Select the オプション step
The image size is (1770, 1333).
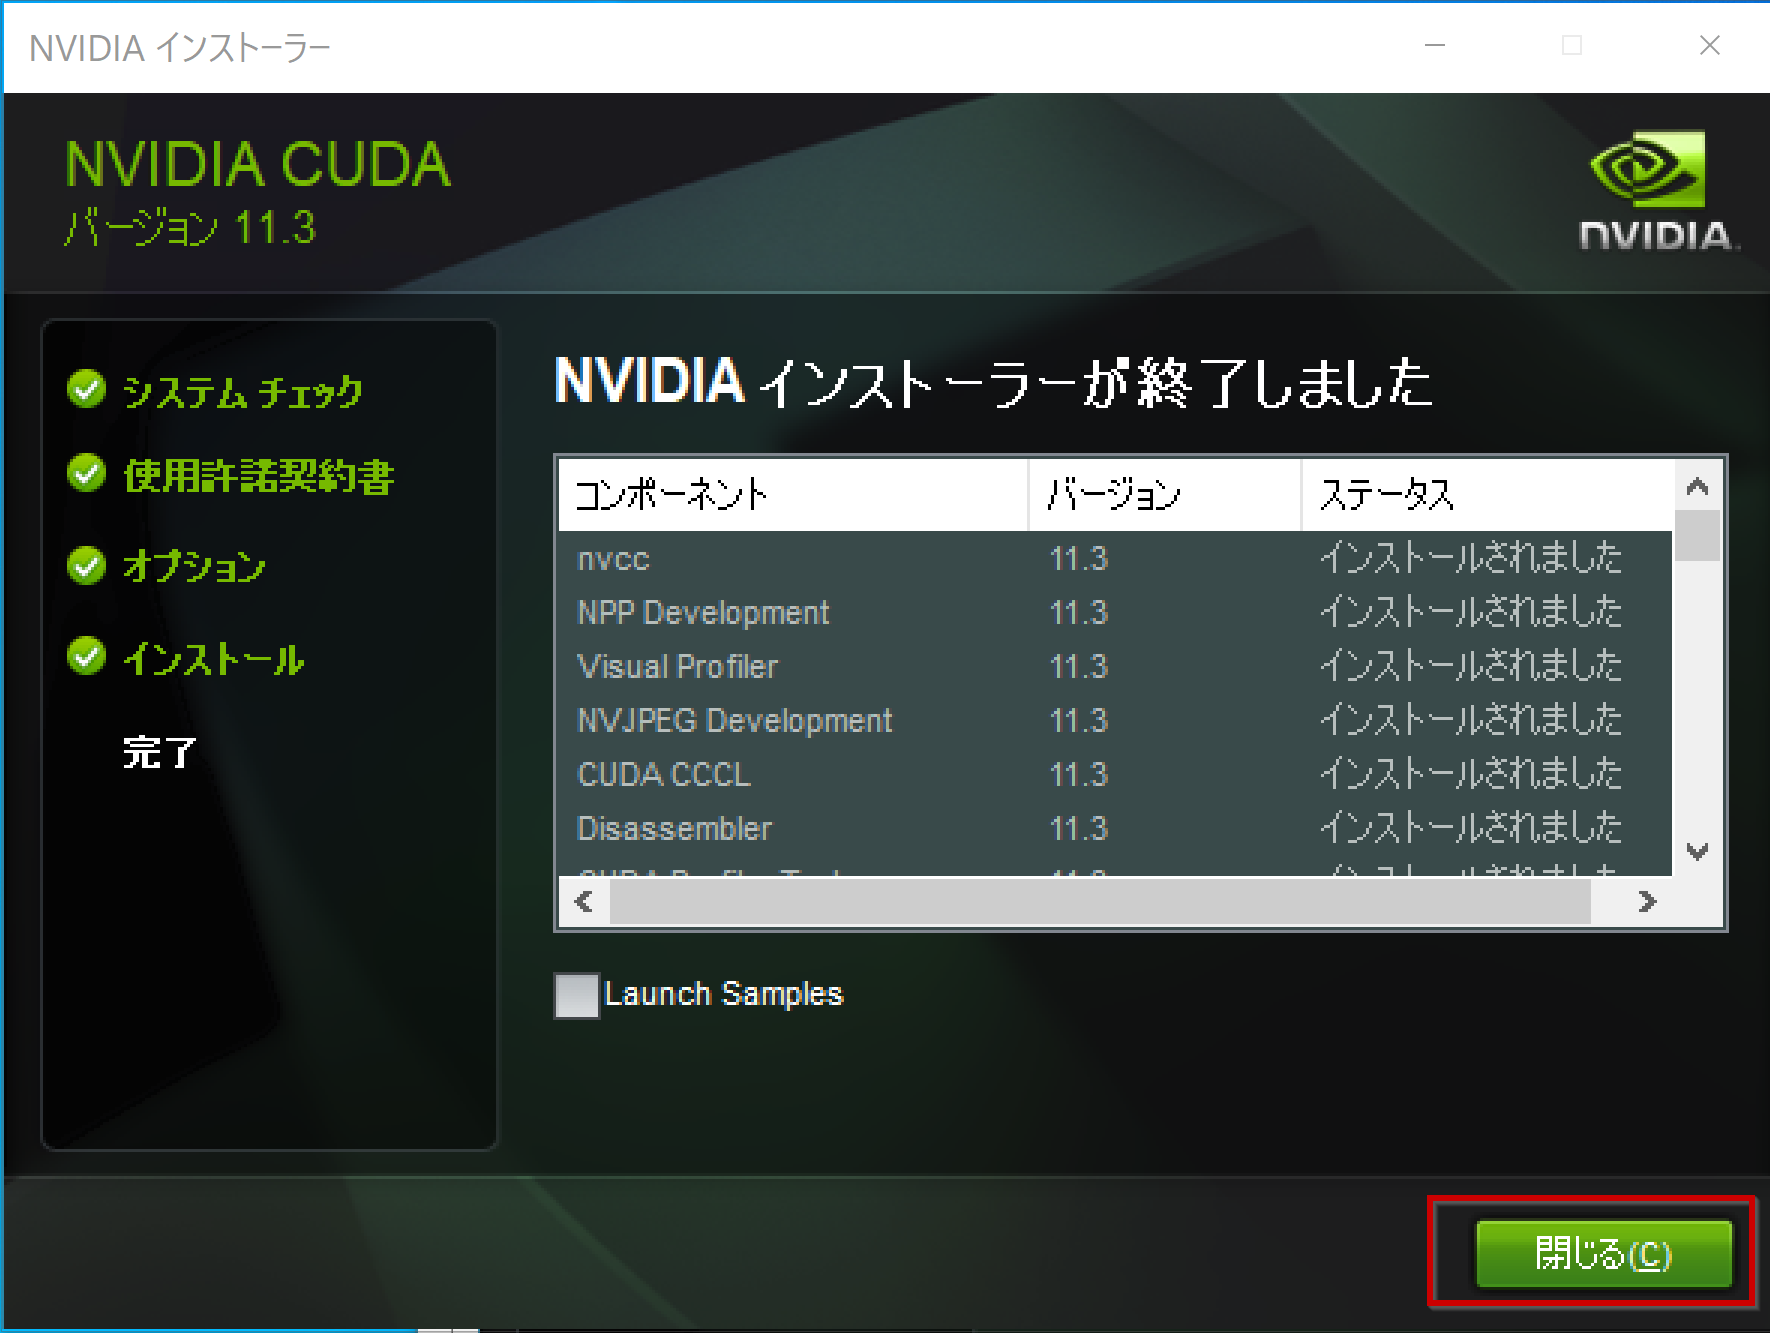[194, 566]
